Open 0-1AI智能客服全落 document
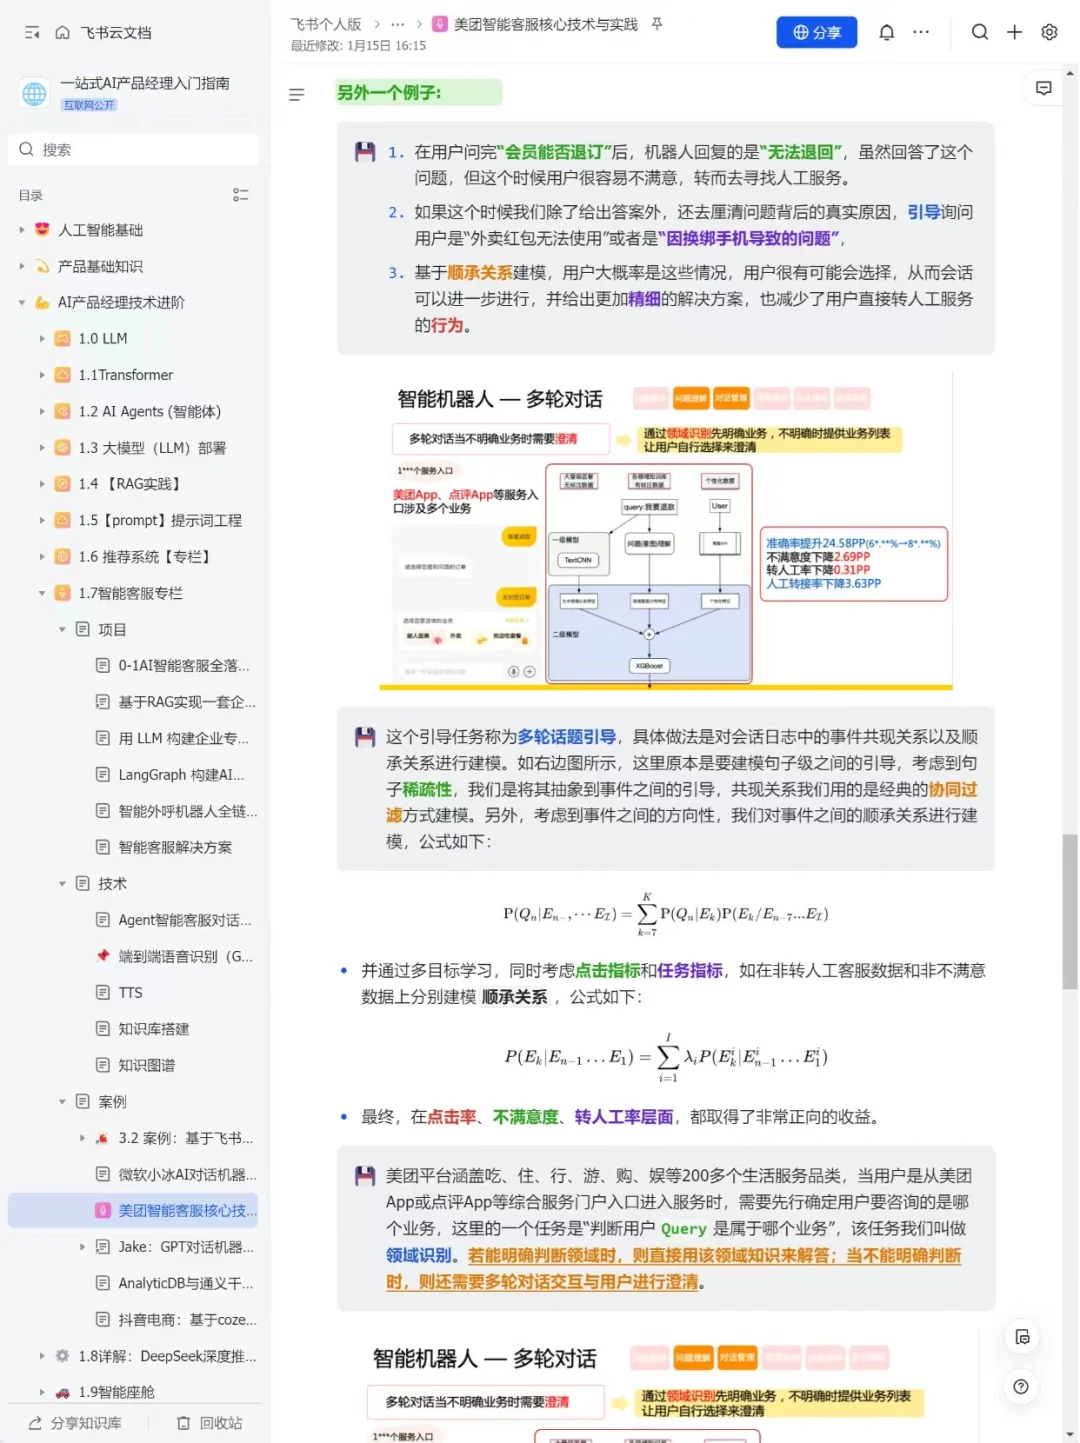Screen dimensions: 1080x1443 tap(184, 665)
